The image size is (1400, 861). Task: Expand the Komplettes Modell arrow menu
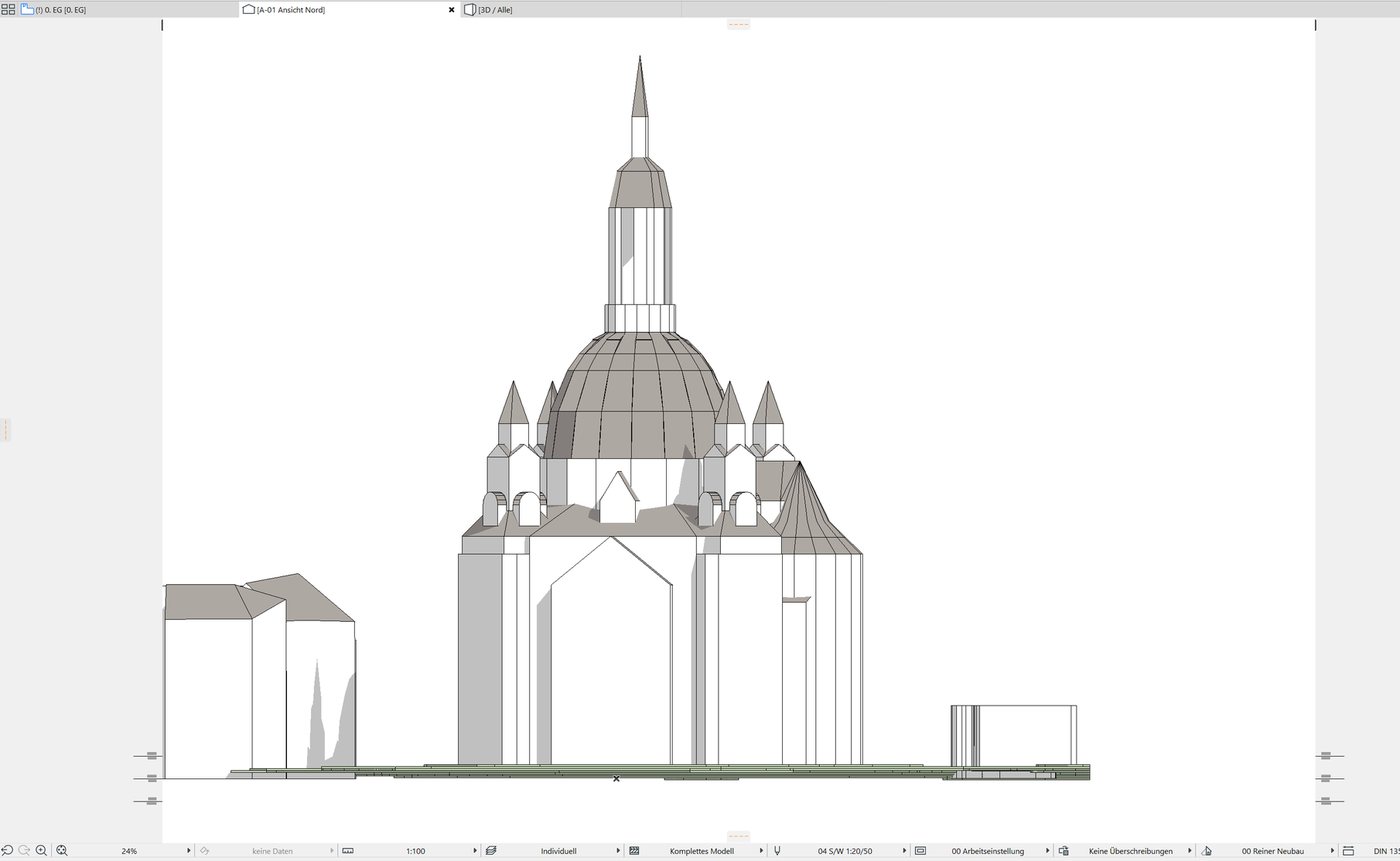[x=762, y=851]
